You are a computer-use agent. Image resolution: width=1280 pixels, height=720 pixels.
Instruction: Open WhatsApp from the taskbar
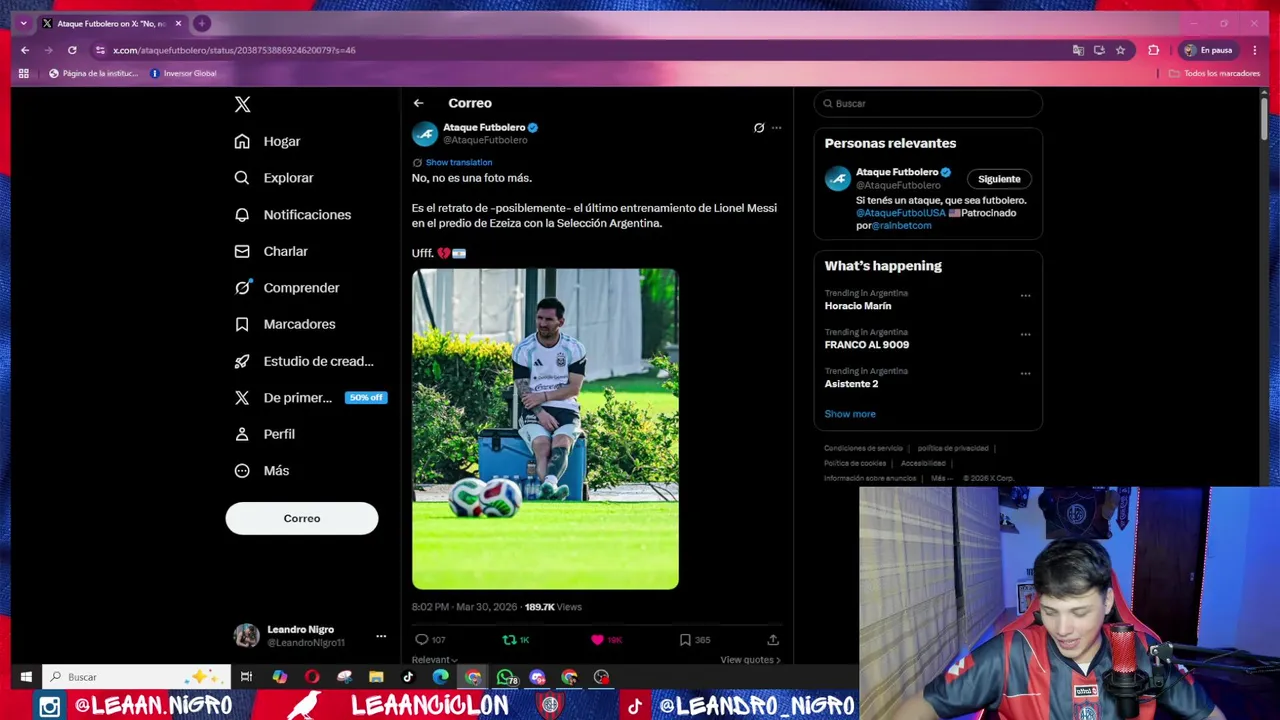(x=505, y=677)
